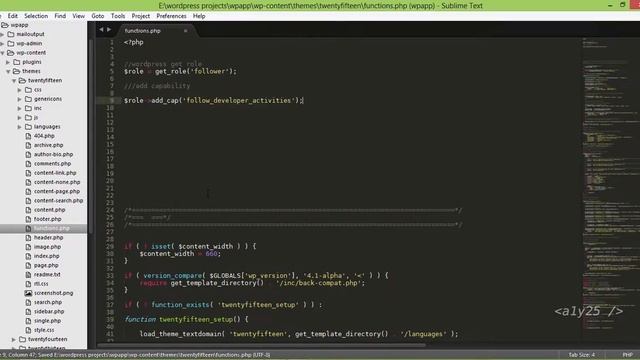
Task: Expand the mailoutput folder arrow
Action: point(2,34)
